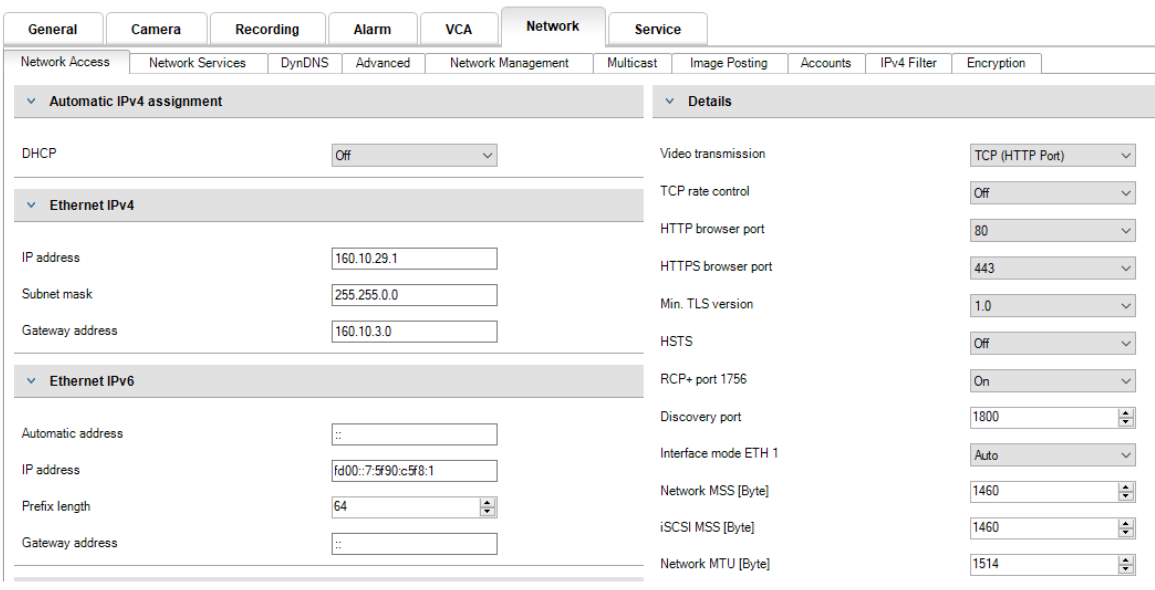Open the Min. TLS version dropdown
The height and width of the screenshot is (590, 1155).
click(1052, 306)
